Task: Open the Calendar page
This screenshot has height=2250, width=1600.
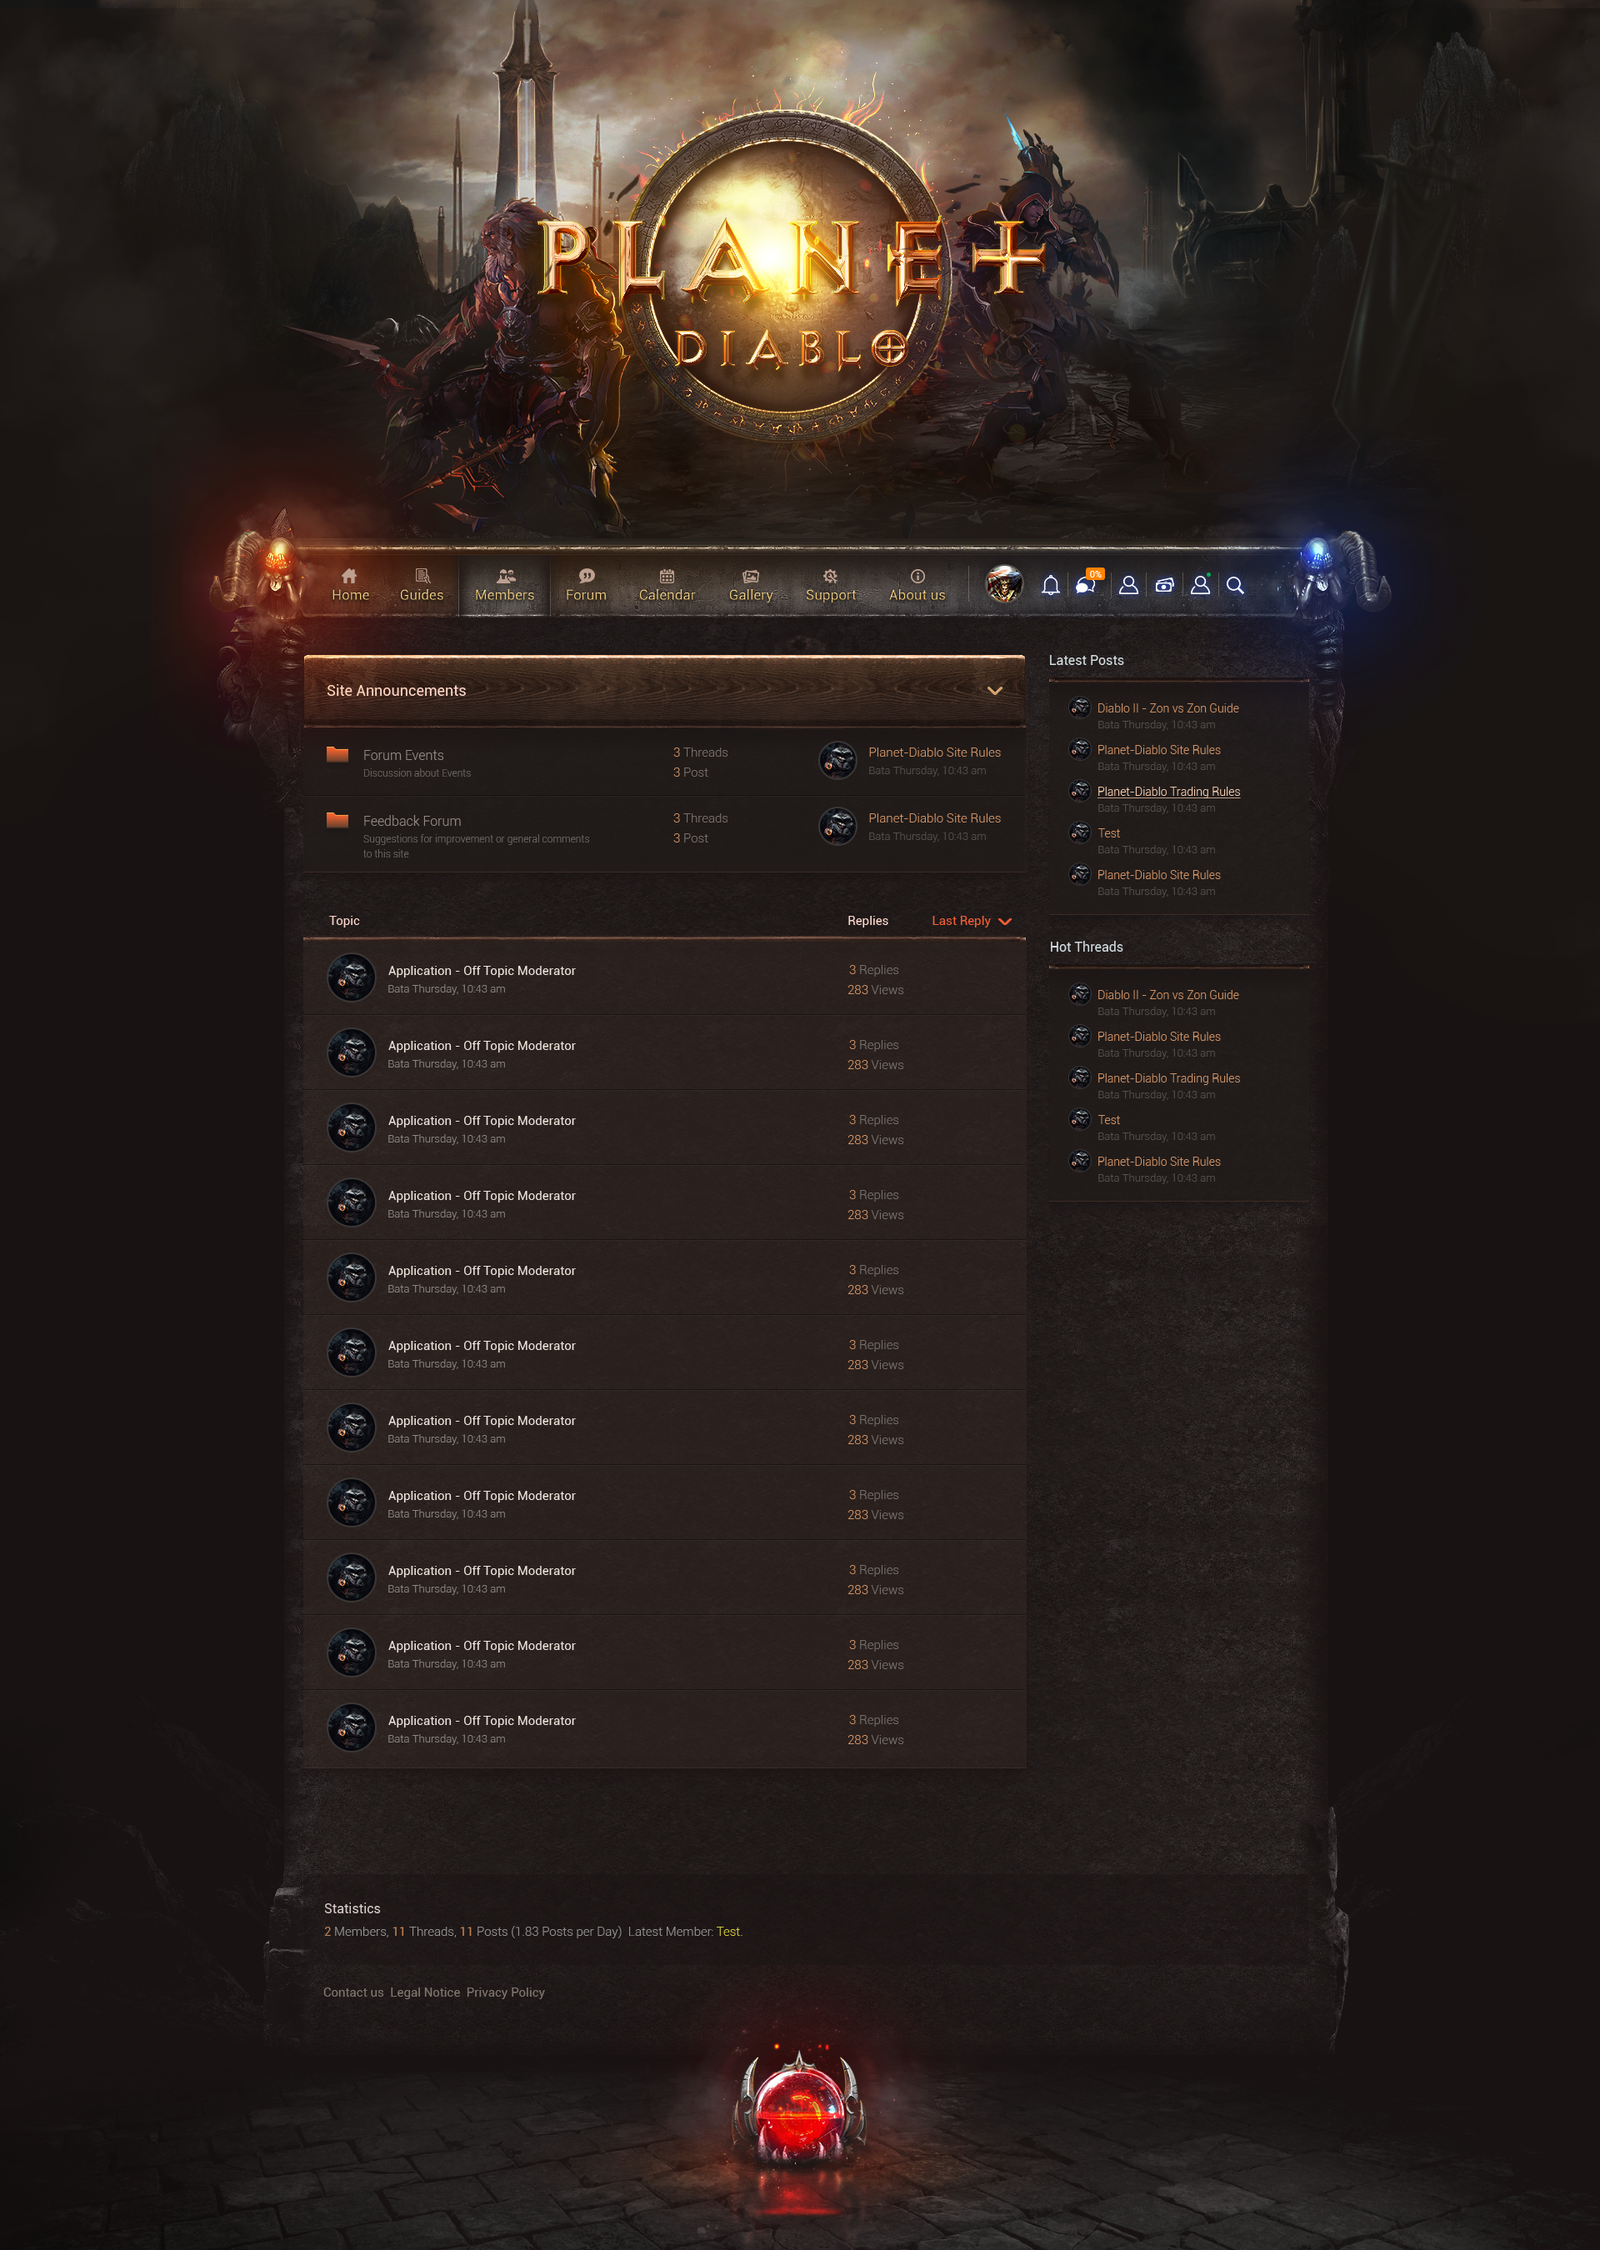Action: (x=667, y=586)
